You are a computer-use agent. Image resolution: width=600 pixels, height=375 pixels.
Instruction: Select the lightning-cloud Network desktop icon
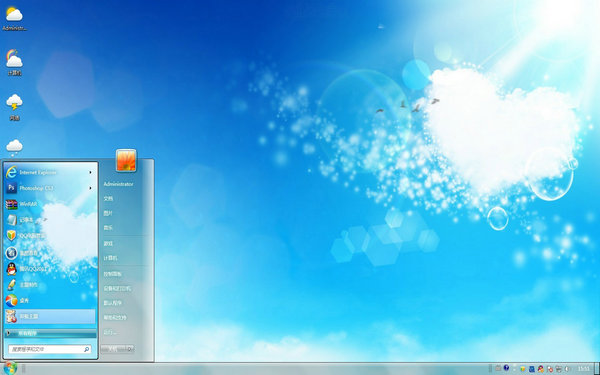[x=14, y=107]
